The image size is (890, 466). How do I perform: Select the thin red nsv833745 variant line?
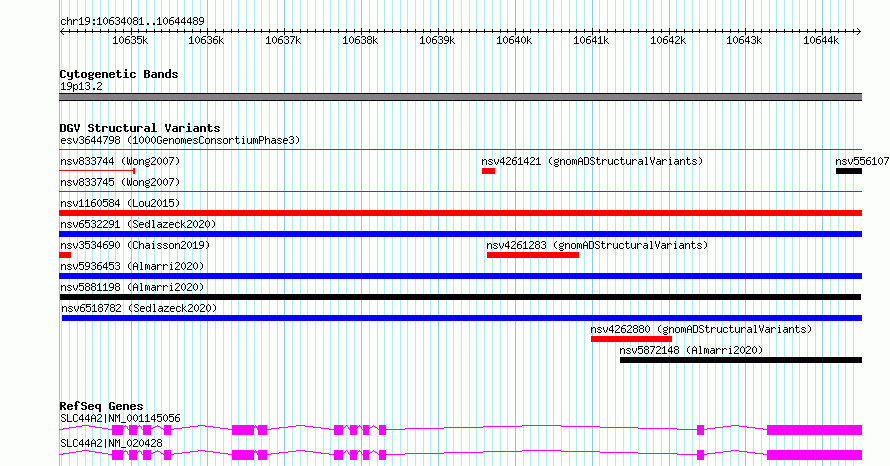coord(460,192)
